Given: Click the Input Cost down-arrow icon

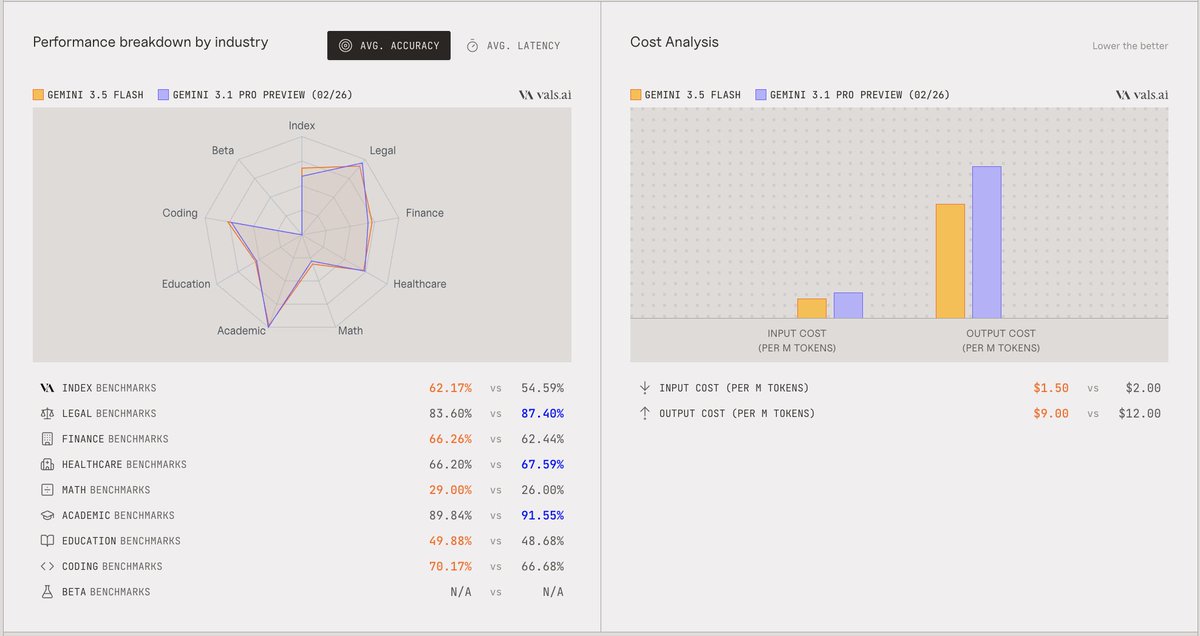Looking at the screenshot, I should pos(644,388).
